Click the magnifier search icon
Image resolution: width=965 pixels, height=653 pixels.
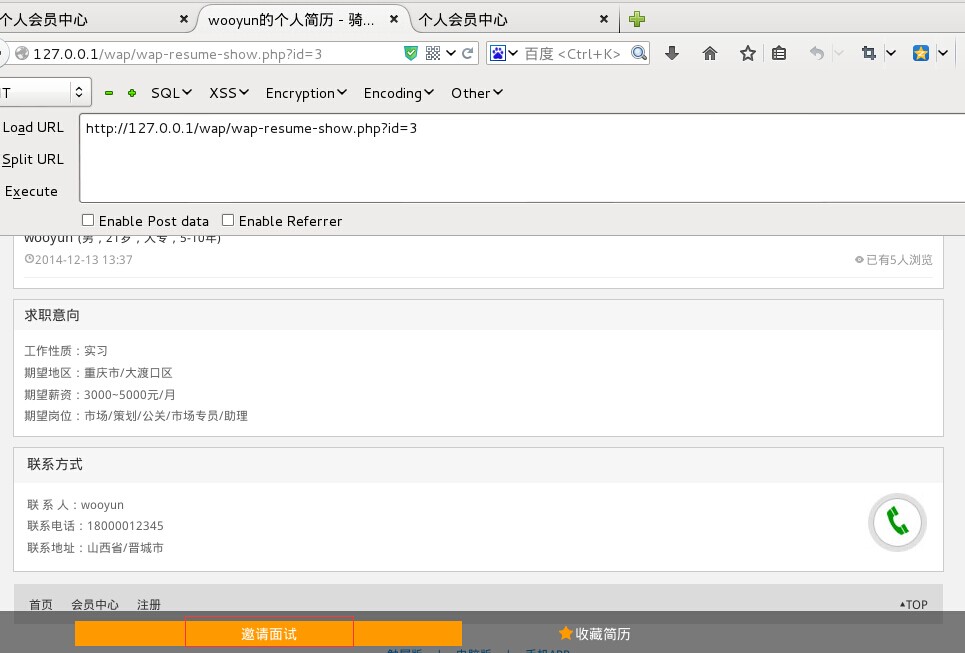639,54
